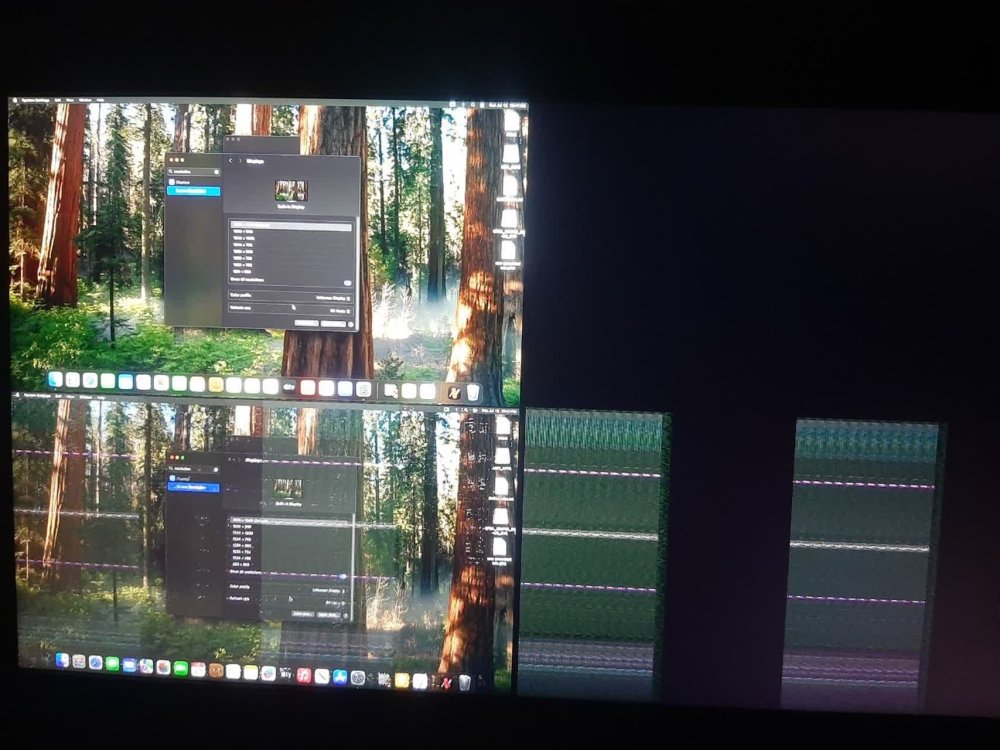Viewport: 1000px width, 750px height.
Task: Open Color profile dropdown in upper Settings window
Action: pyautogui.click(x=332, y=298)
